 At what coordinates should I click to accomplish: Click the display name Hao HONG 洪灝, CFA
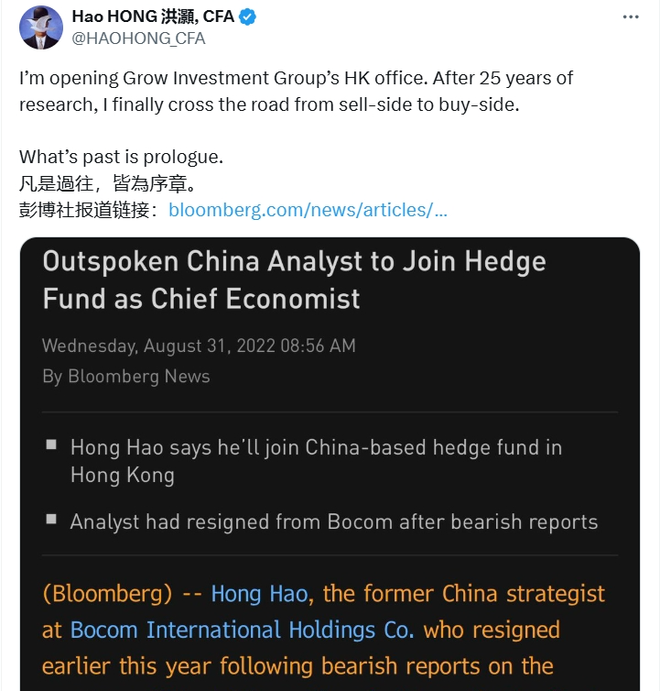coord(153,17)
